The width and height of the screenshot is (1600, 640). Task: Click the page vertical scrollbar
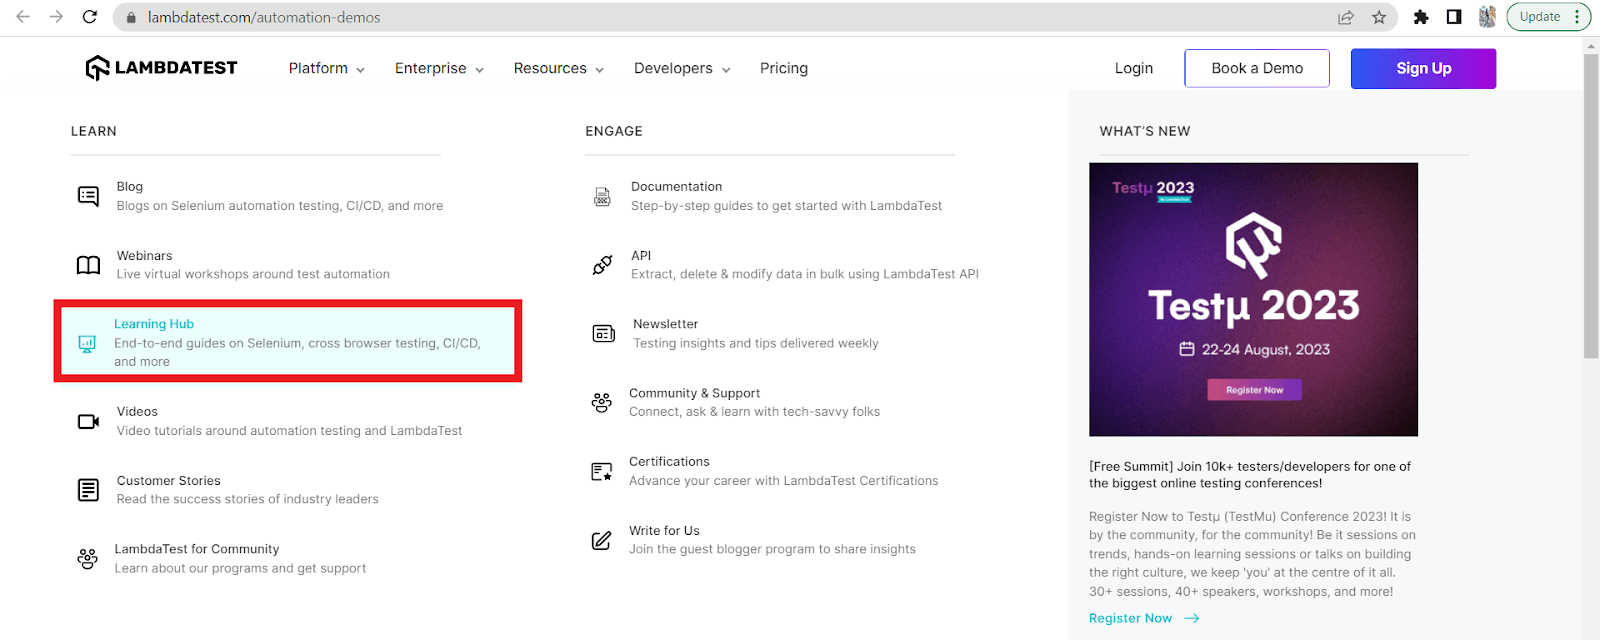tap(1591, 206)
